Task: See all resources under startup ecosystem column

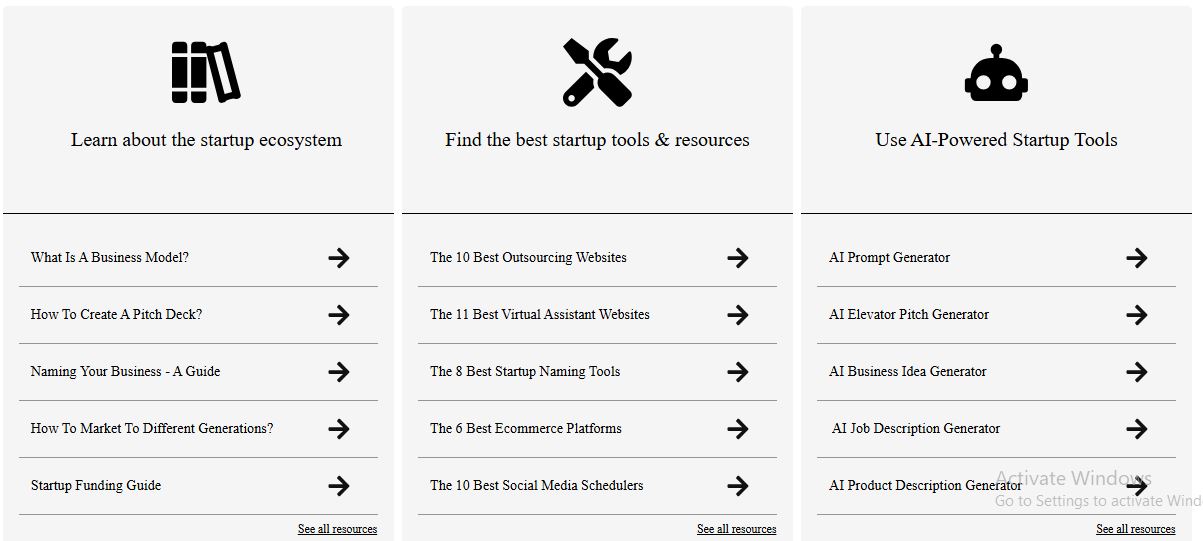Action: tap(337, 529)
